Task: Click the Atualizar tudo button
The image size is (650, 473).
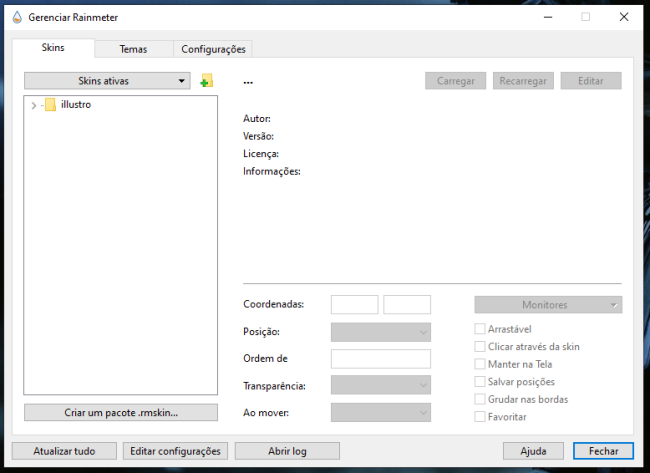Action: [x=64, y=451]
